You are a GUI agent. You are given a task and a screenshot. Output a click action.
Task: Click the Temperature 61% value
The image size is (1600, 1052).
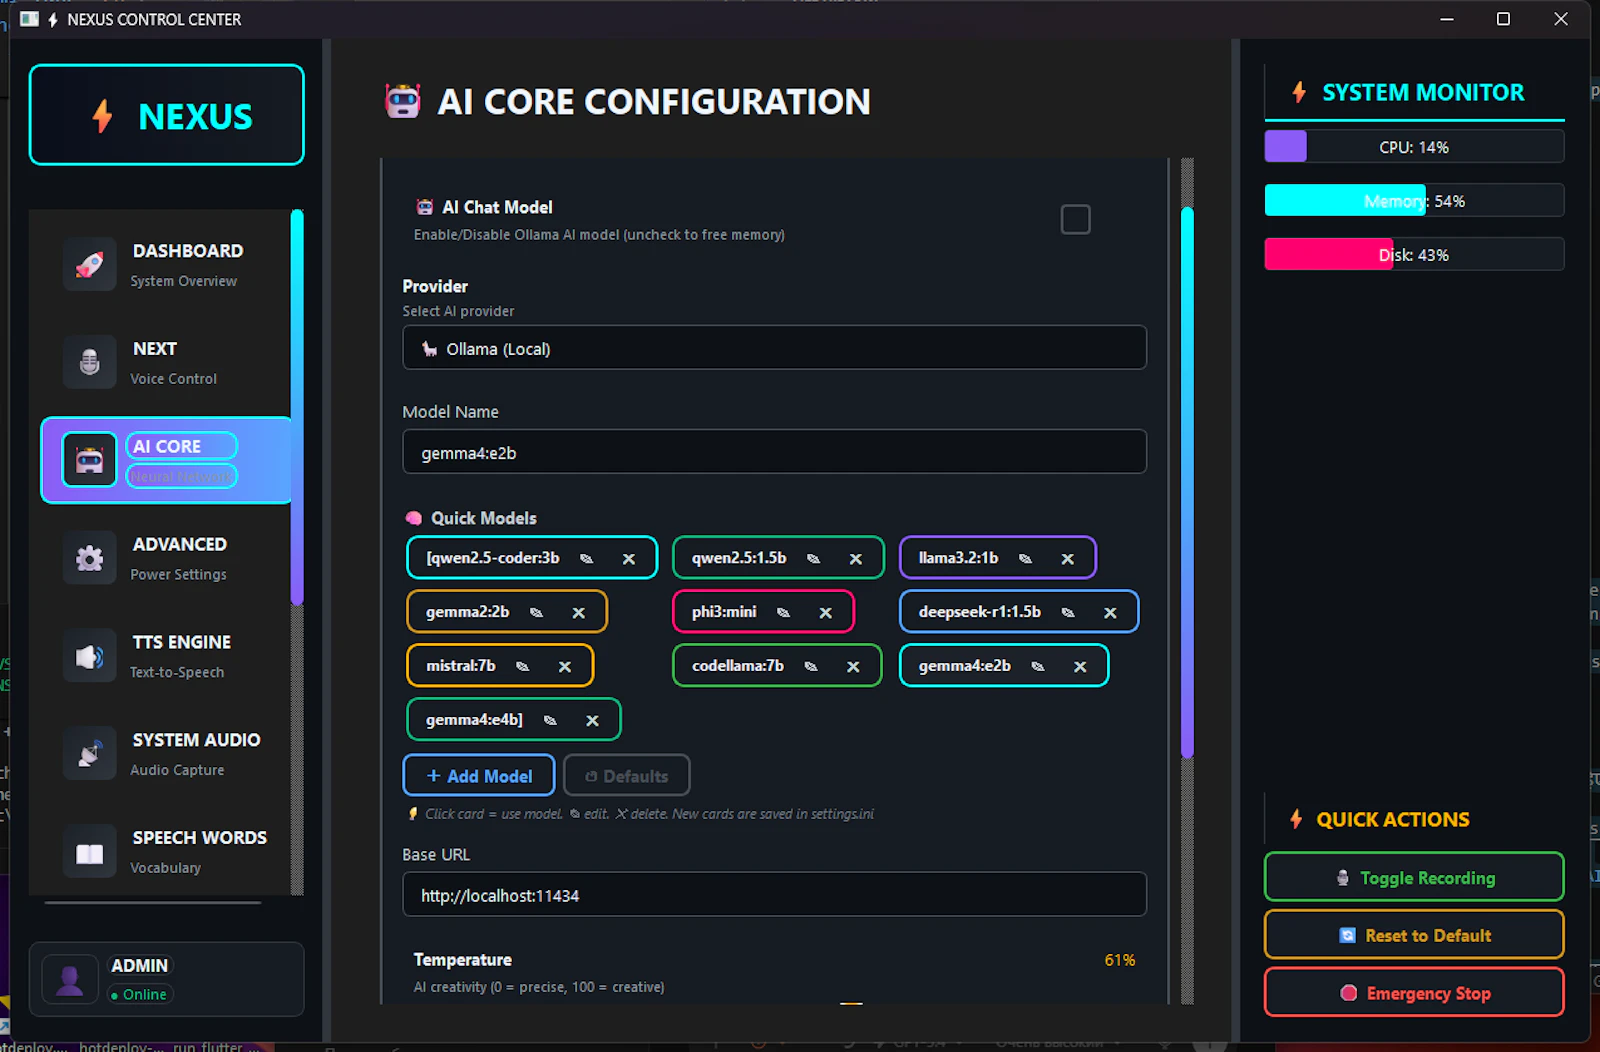[1120, 960]
